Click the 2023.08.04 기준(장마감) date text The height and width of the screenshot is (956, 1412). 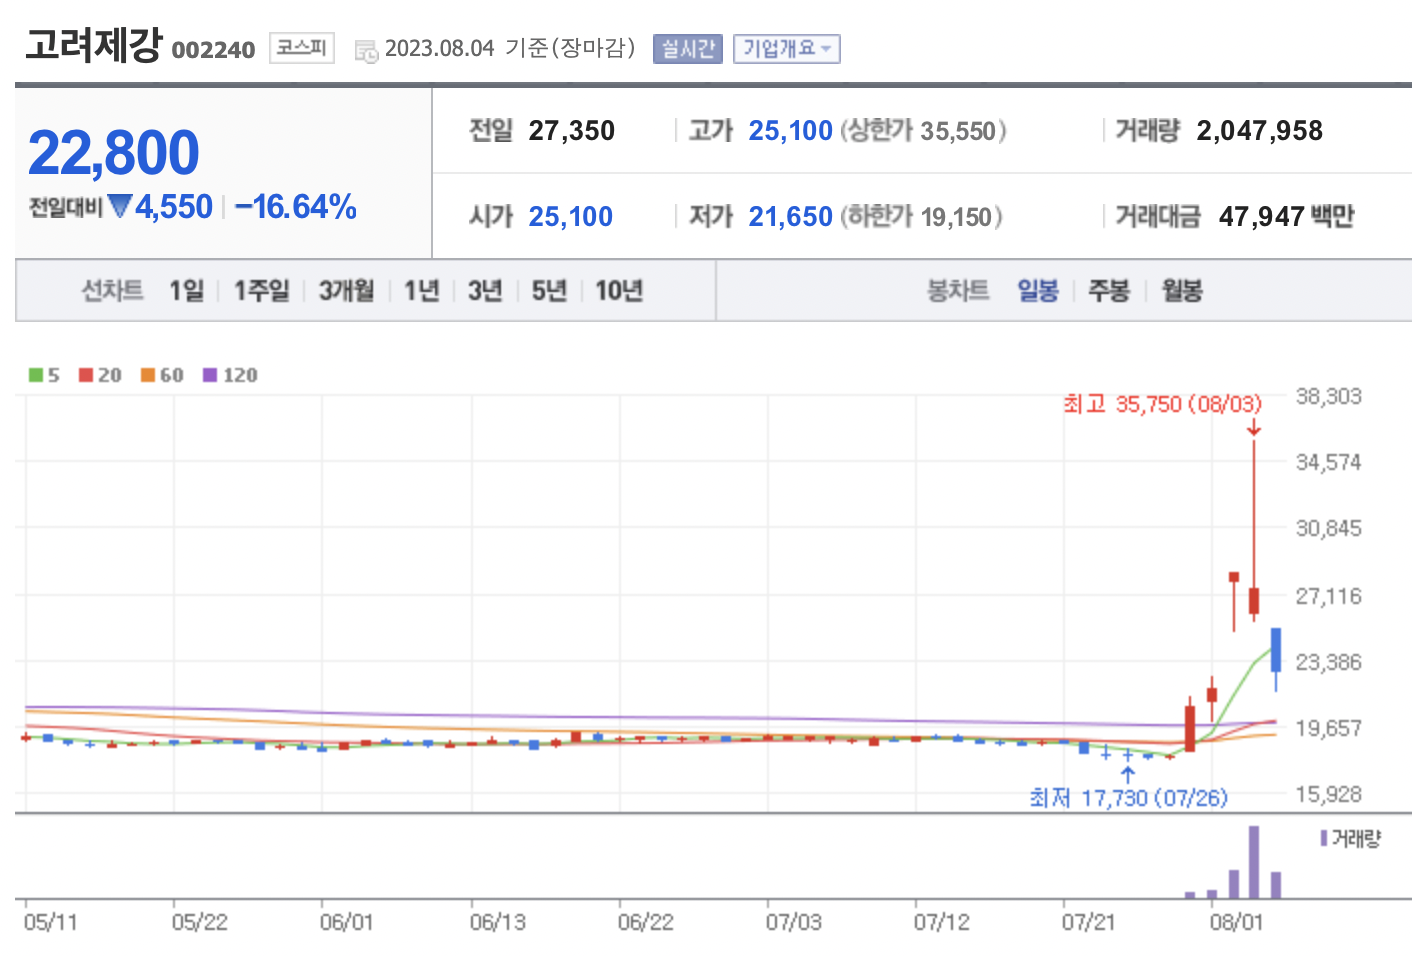click(510, 49)
